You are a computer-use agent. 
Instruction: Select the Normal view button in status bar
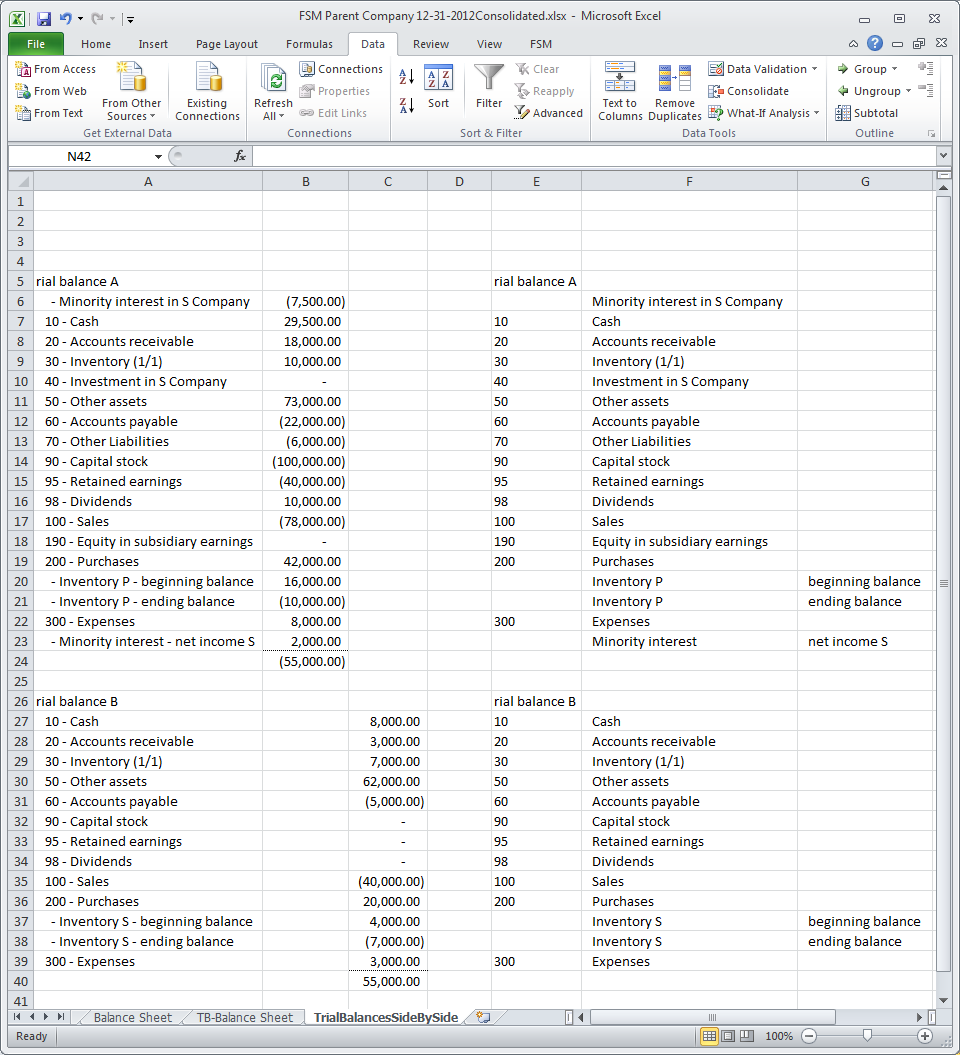(709, 1036)
